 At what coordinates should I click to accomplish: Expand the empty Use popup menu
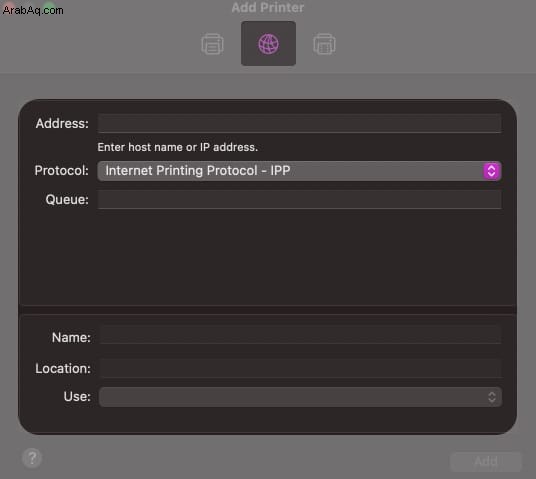click(300, 397)
